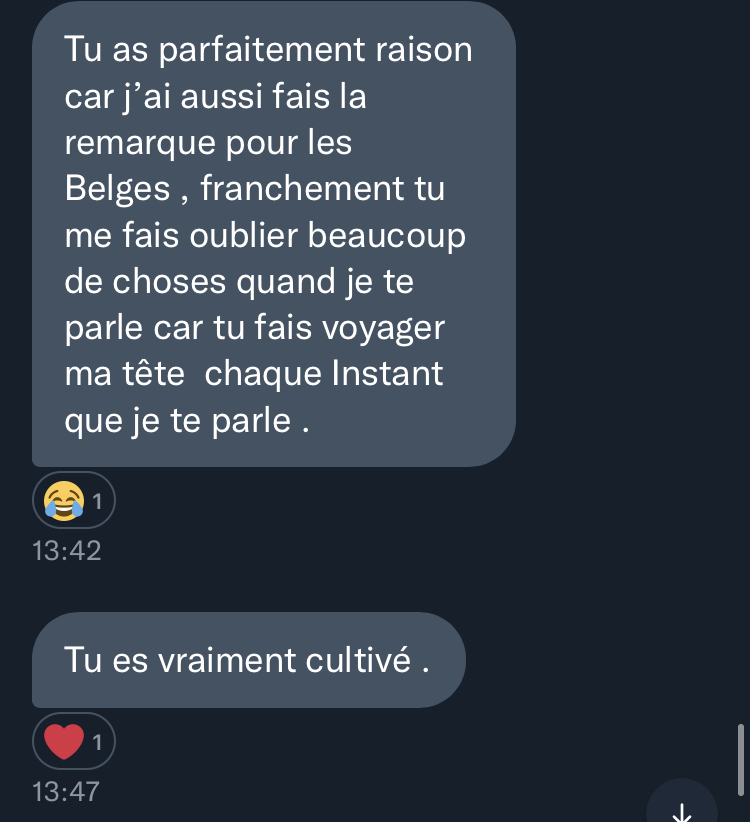
Task: Click the 13:42 timestamp
Action: [x=67, y=550]
